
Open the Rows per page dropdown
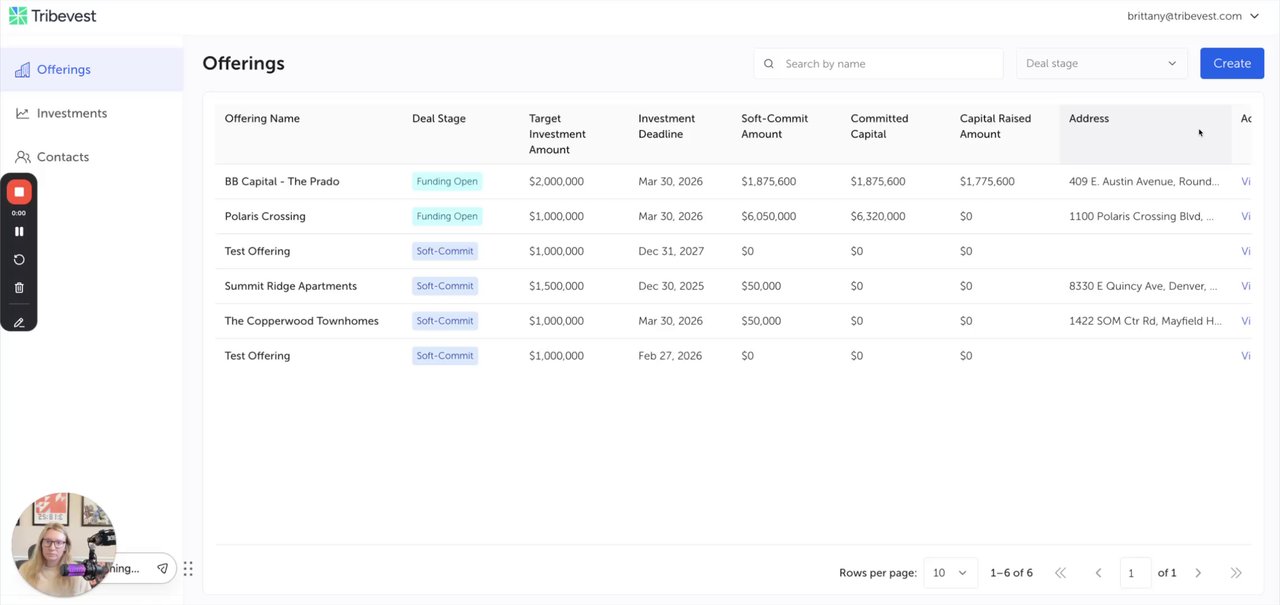949,573
